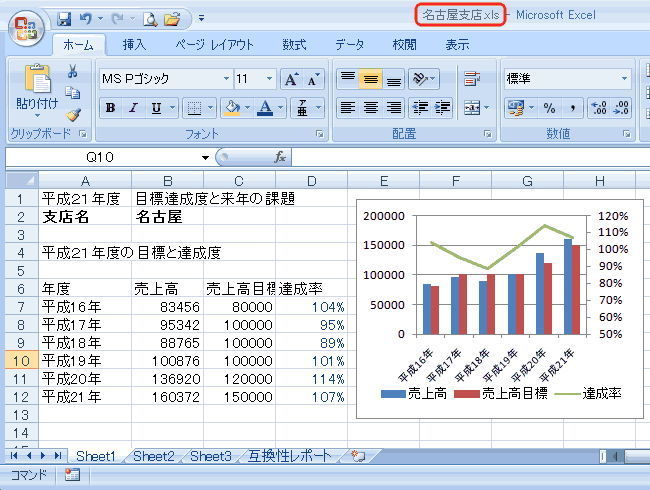
Task: Expand font color dropdown arrow
Action: pyautogui.click(x=281, y=109)
